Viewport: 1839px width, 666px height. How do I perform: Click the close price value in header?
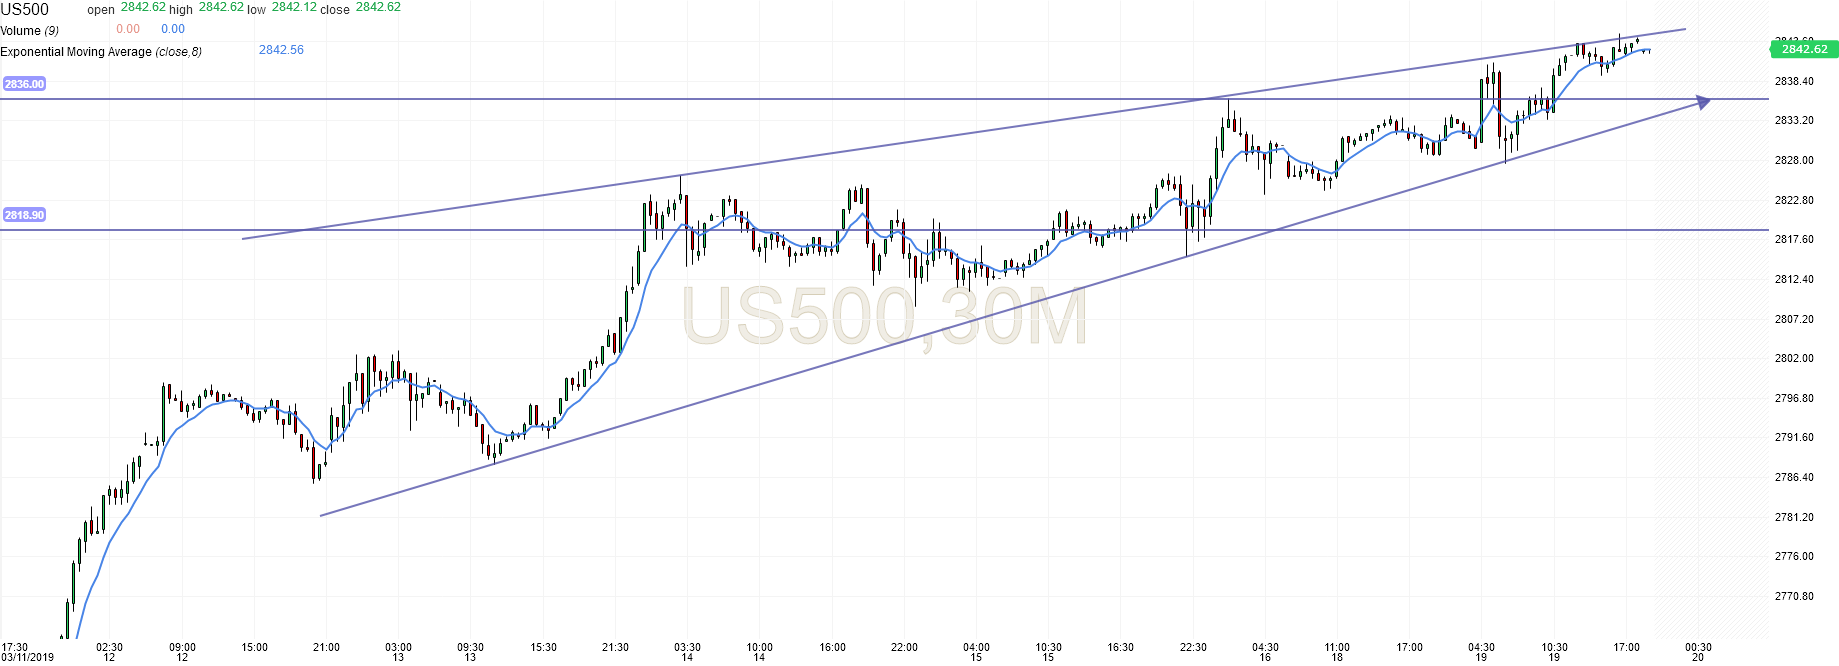pos(378,7)
